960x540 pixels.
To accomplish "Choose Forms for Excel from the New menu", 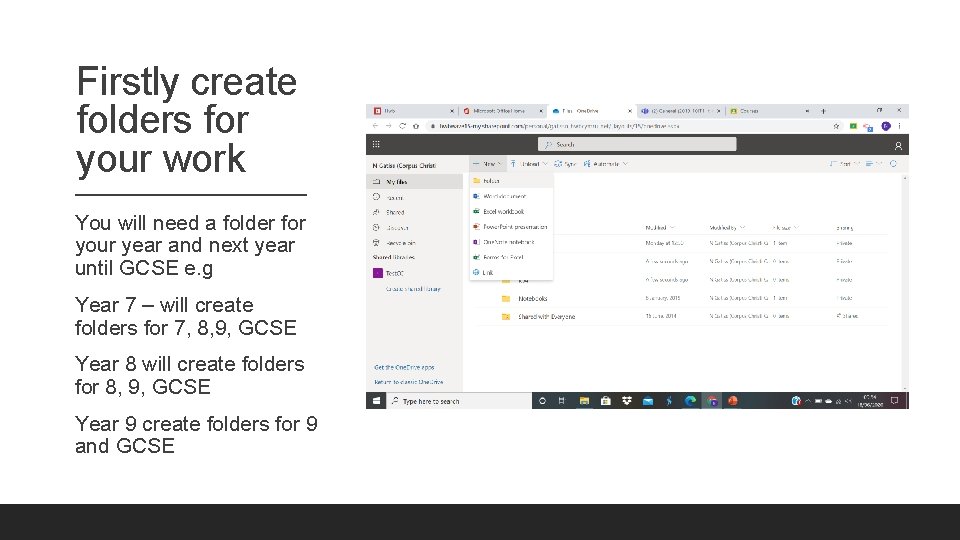I will 511,257.
